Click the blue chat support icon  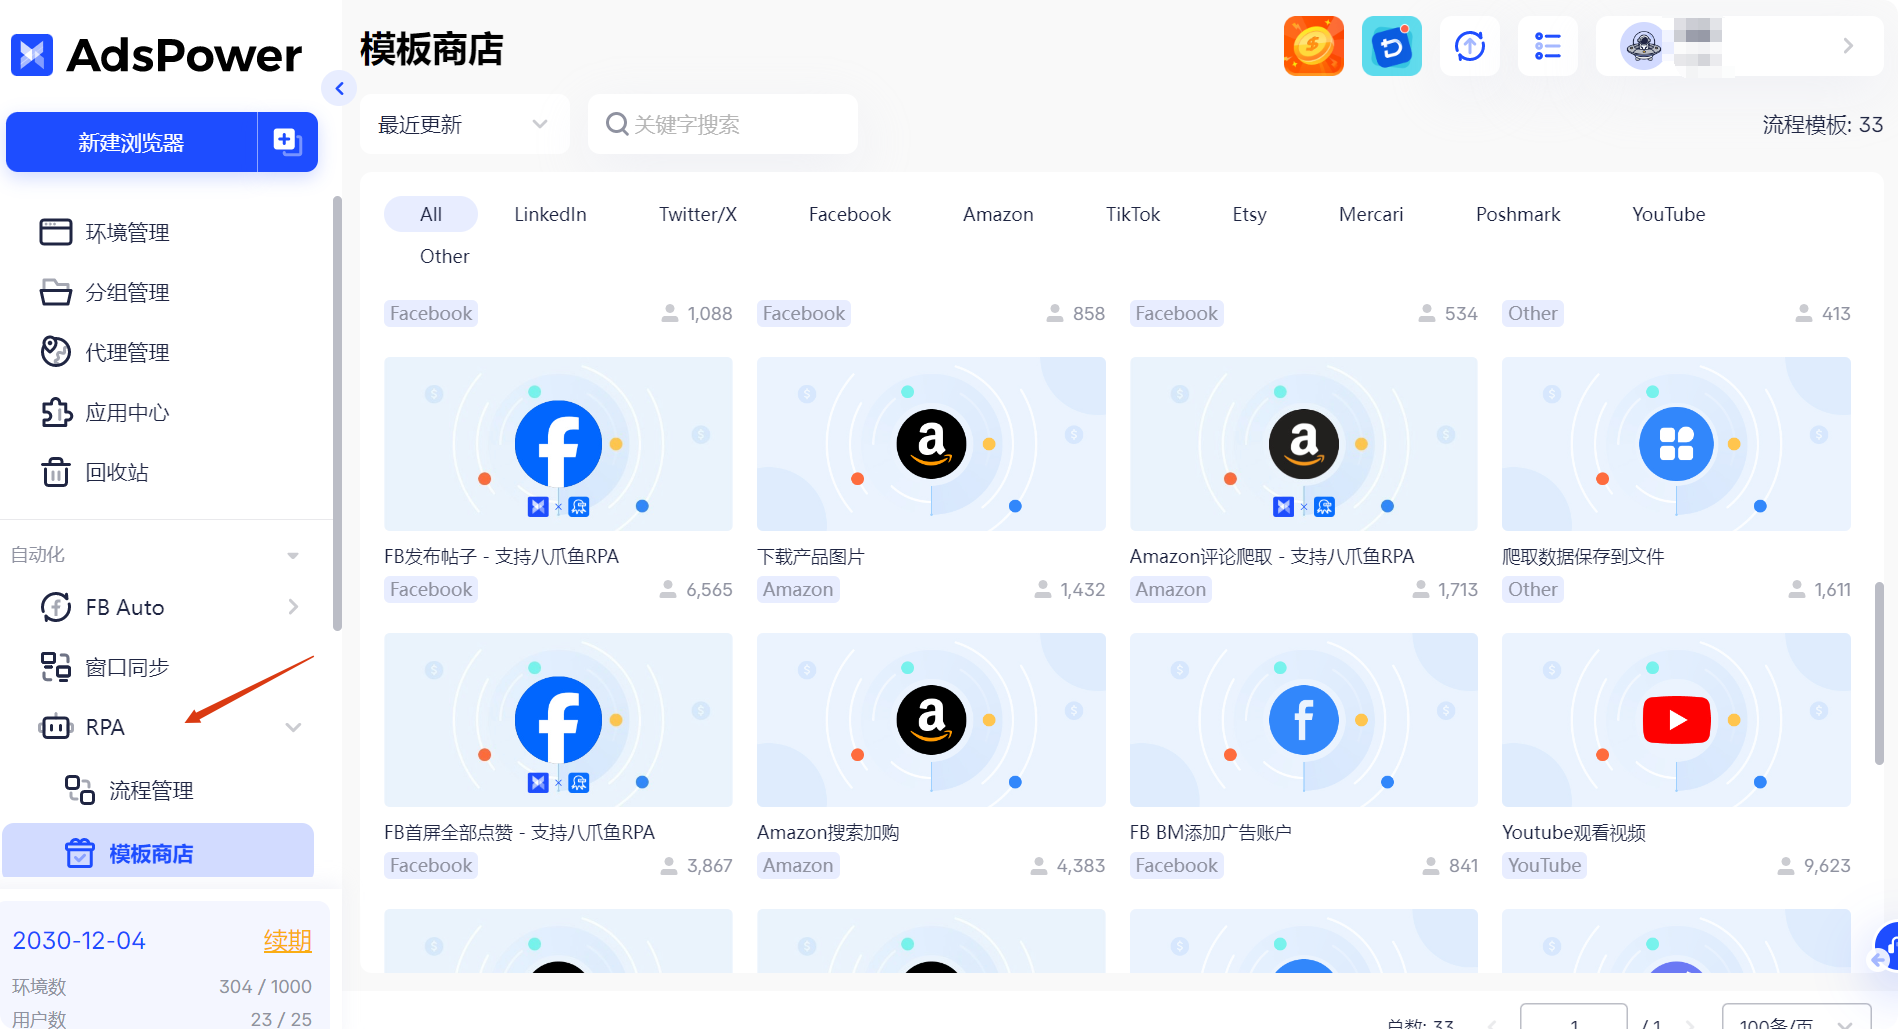tap(1392, 46)
